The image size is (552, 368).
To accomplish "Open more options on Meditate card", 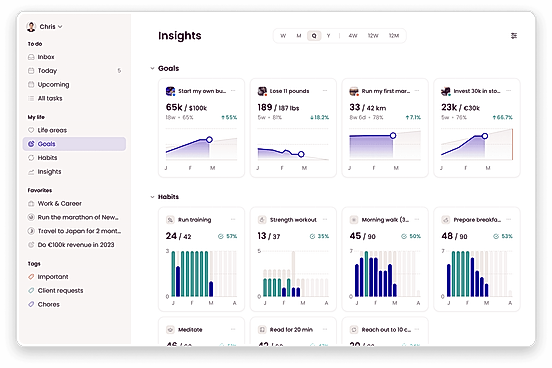I will pos(233,329).
